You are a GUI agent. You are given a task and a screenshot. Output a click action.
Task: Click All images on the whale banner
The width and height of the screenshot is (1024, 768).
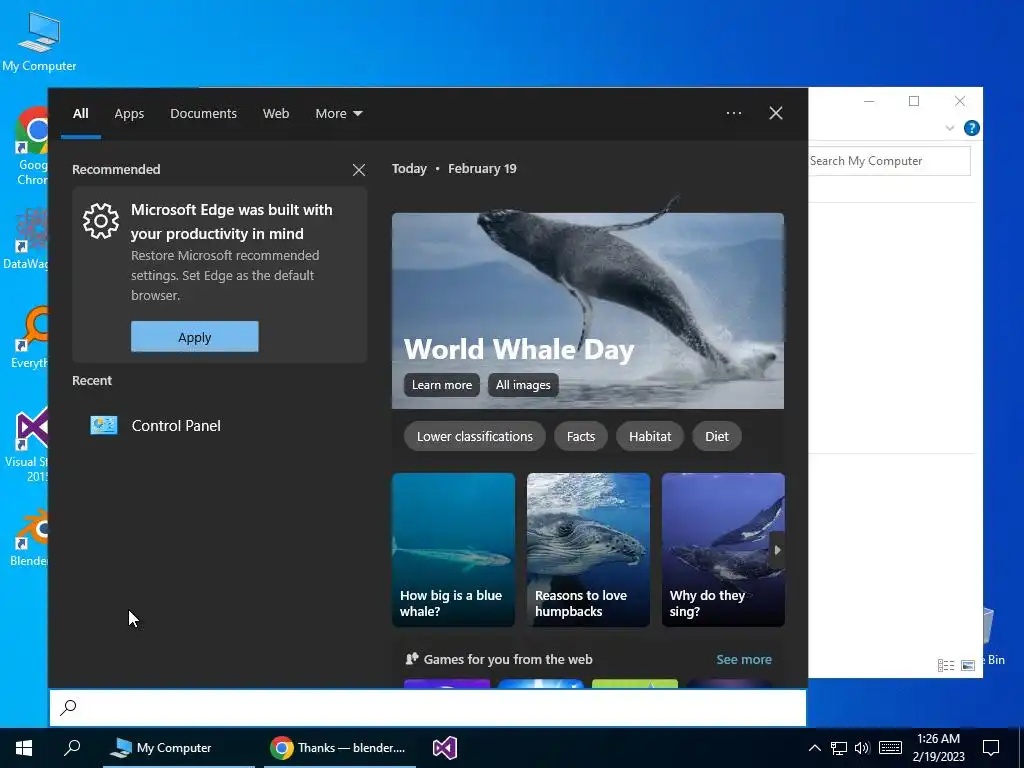click(523, 385)
